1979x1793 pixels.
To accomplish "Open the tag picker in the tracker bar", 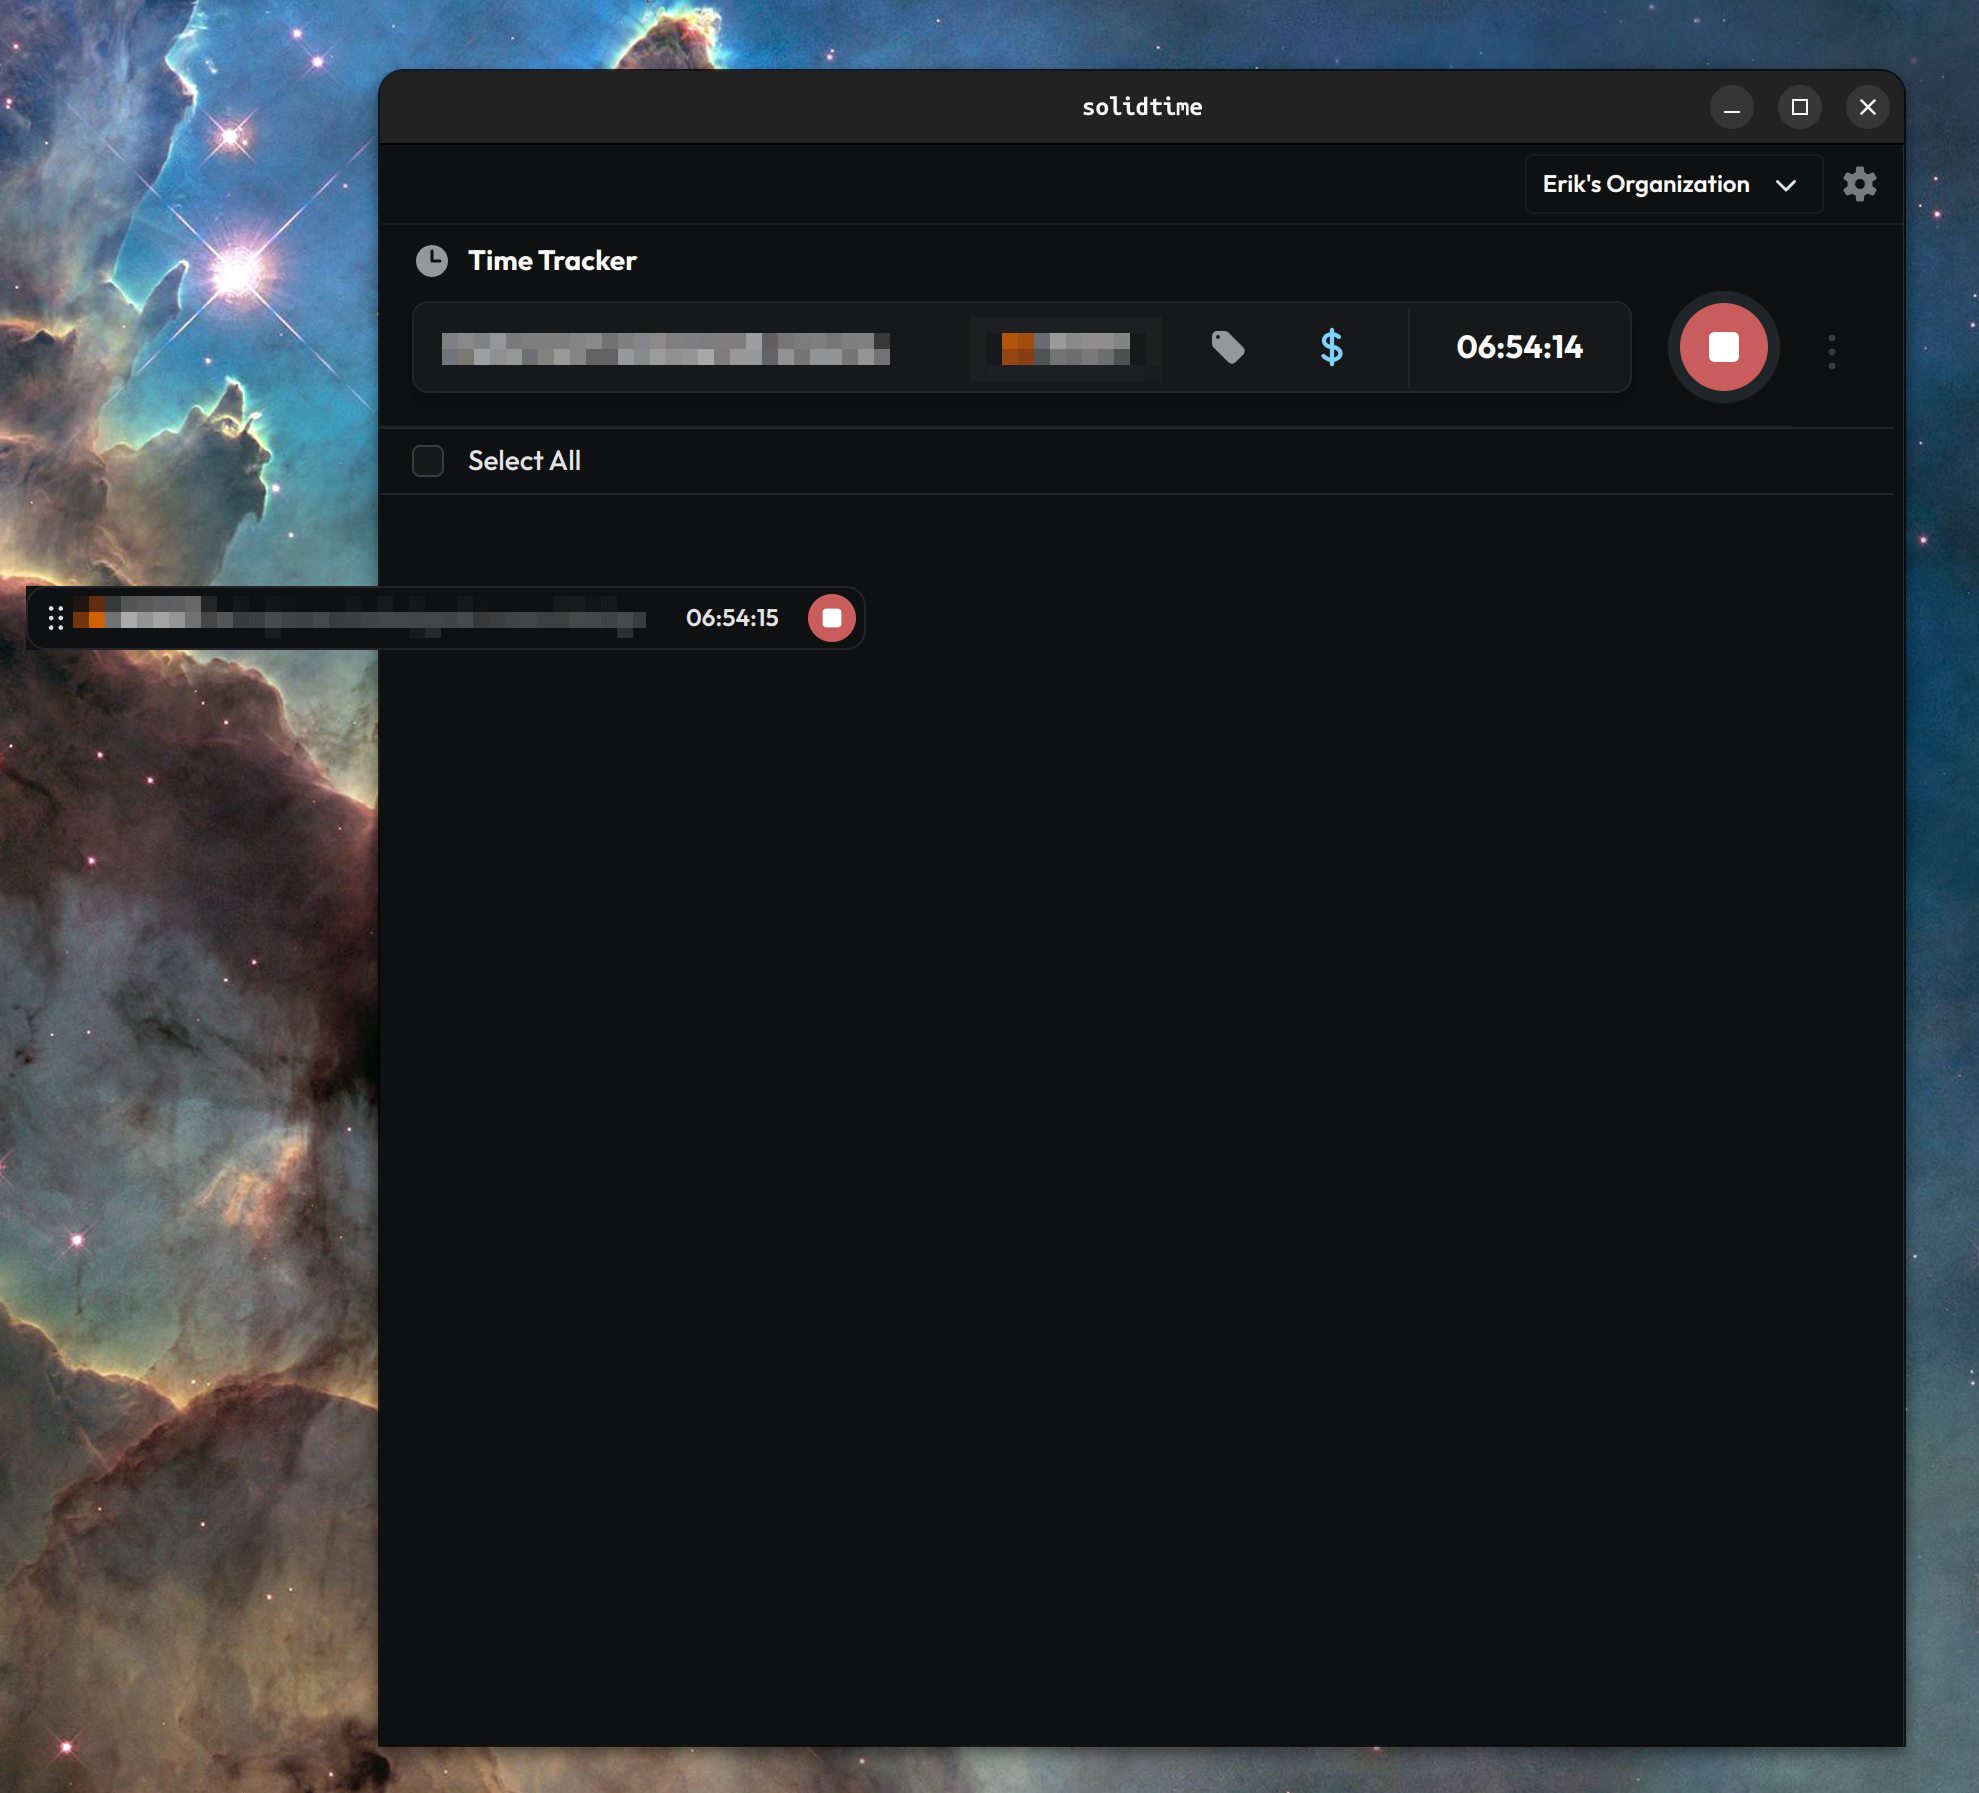I will [x=1228, y=348].
